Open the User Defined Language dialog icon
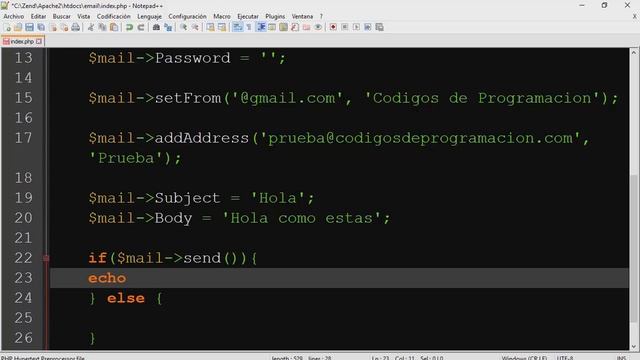This screenshot has width=640, height=360. 272,27
